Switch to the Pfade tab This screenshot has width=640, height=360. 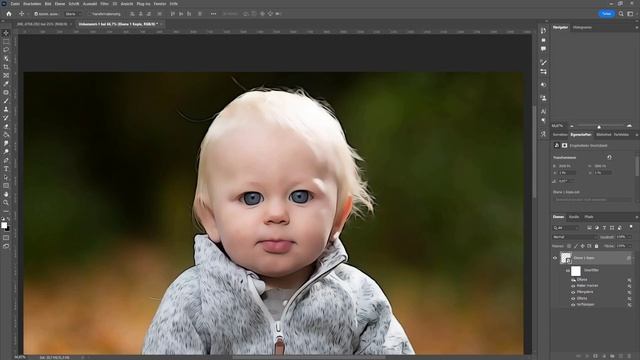click(x=589, y=217)
